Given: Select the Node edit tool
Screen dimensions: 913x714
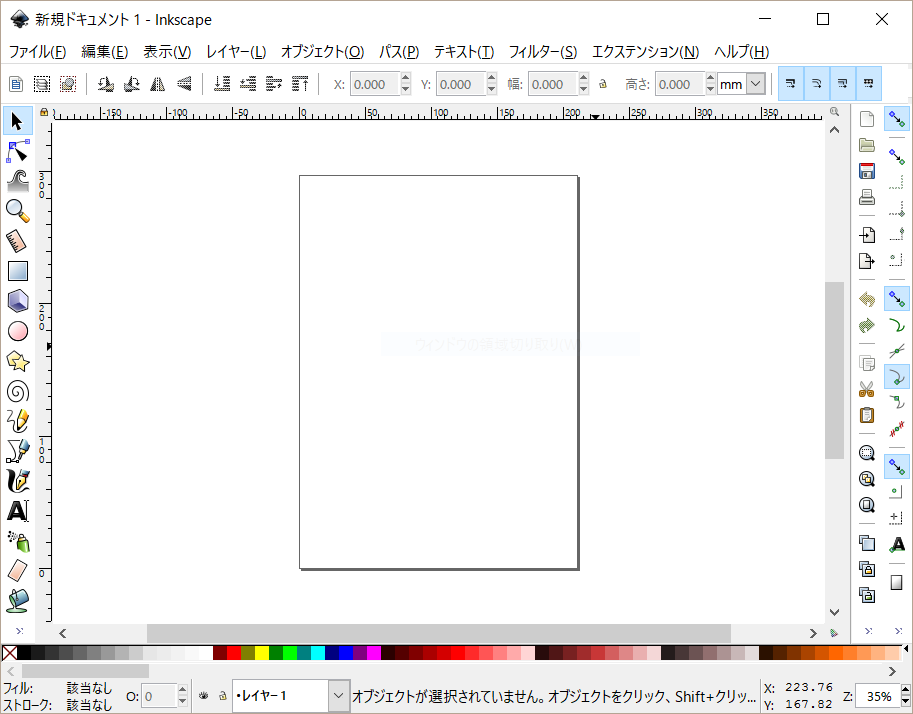Looking at the screenshot, I should tap(17, 151).
